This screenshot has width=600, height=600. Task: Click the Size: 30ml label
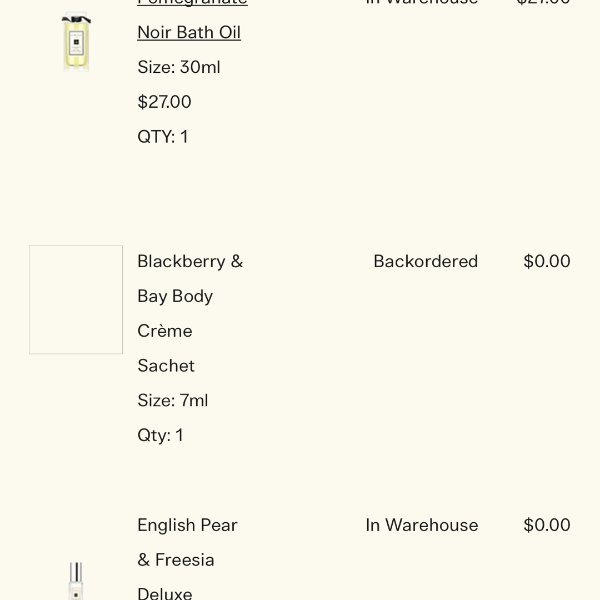[179, 67]
